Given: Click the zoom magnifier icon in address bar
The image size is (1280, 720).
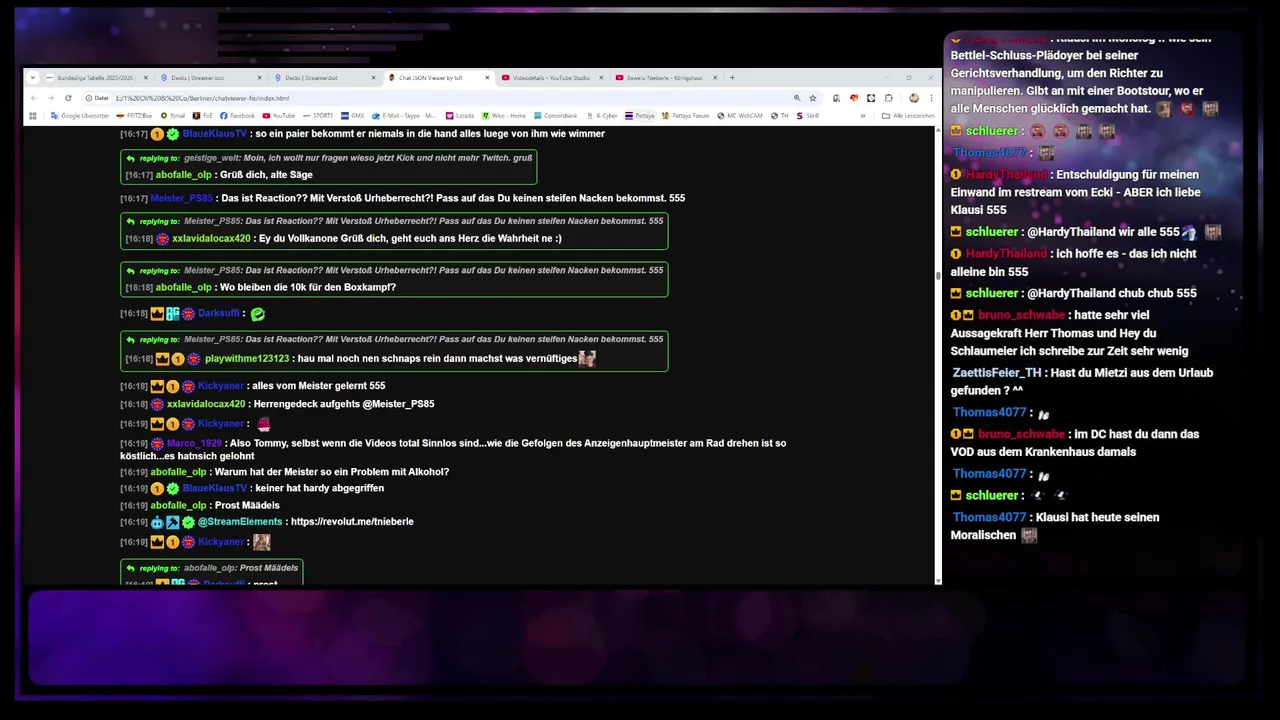Looking at the screenshot, I should [797, 98].
